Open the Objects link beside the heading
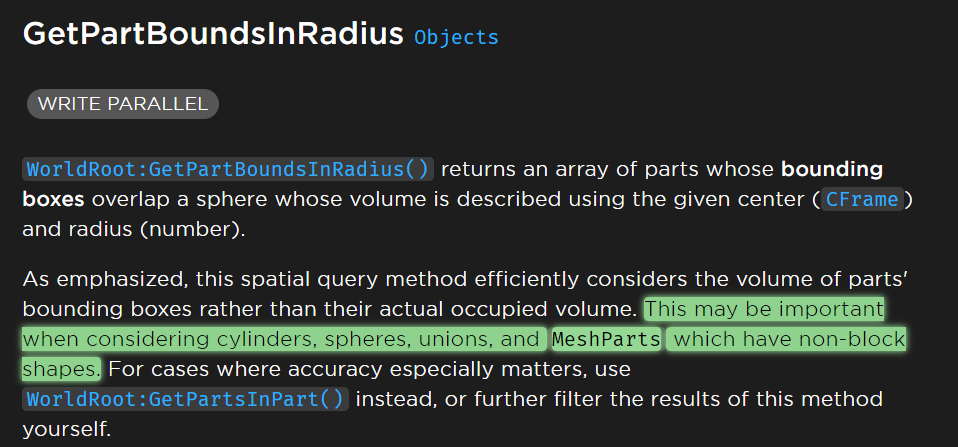Image resolution: width=958 pixels, height=447 pixels. click(456, 38)
